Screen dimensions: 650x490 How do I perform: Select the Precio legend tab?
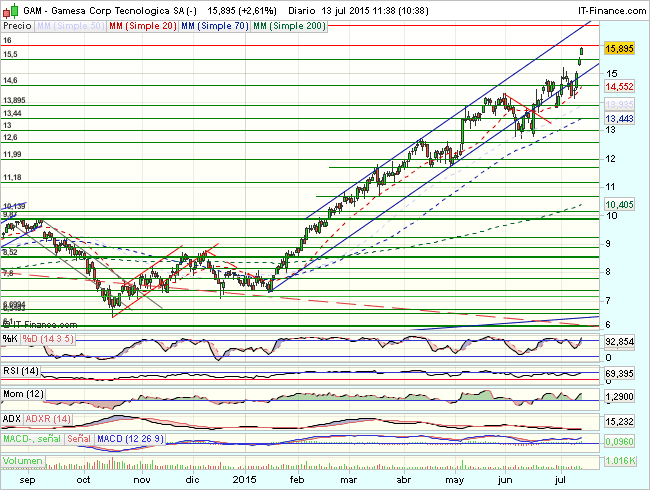point(17,26)
